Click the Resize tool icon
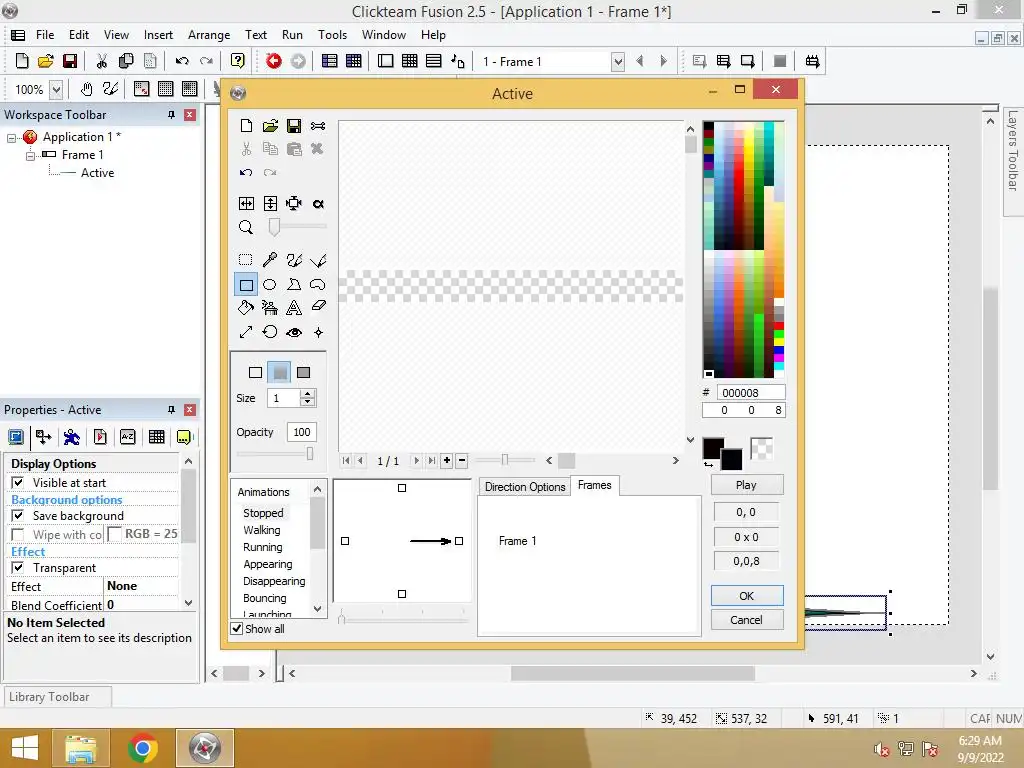Image resolution: width=1024 pixels, height=768 pixels. [246, 332]
